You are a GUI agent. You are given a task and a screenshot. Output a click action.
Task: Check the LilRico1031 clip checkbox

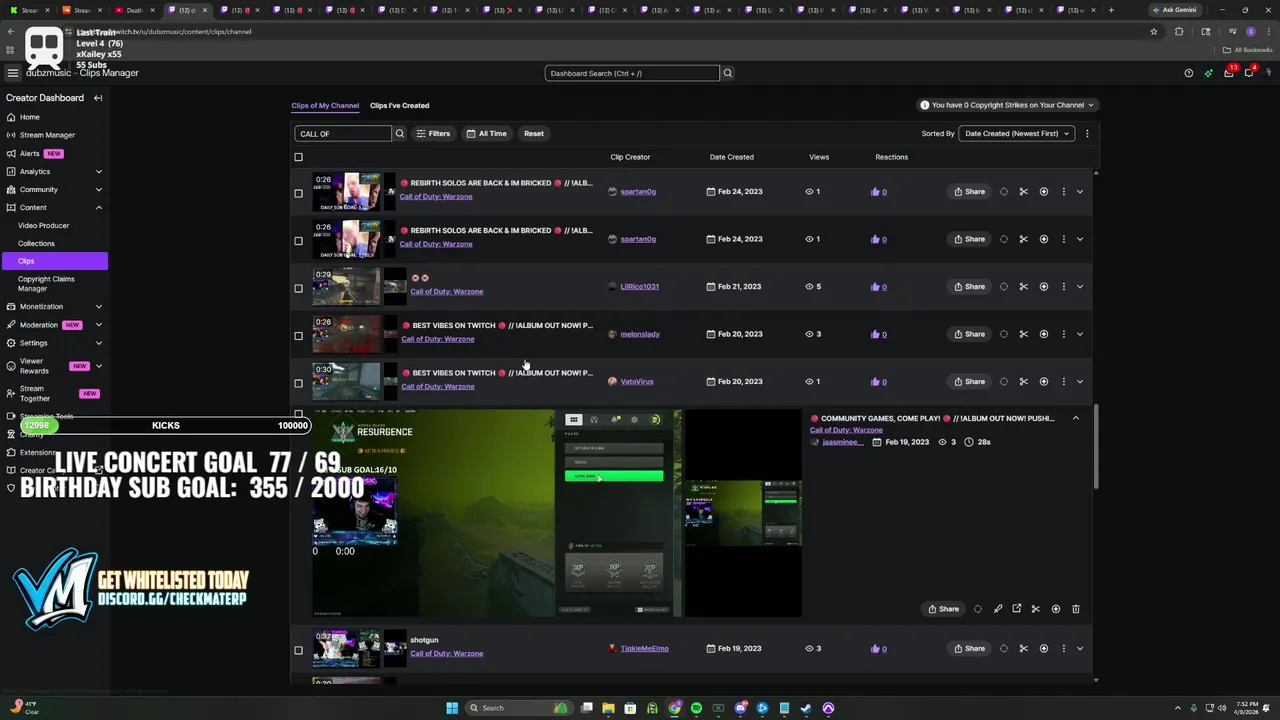(x=298, y=288)
